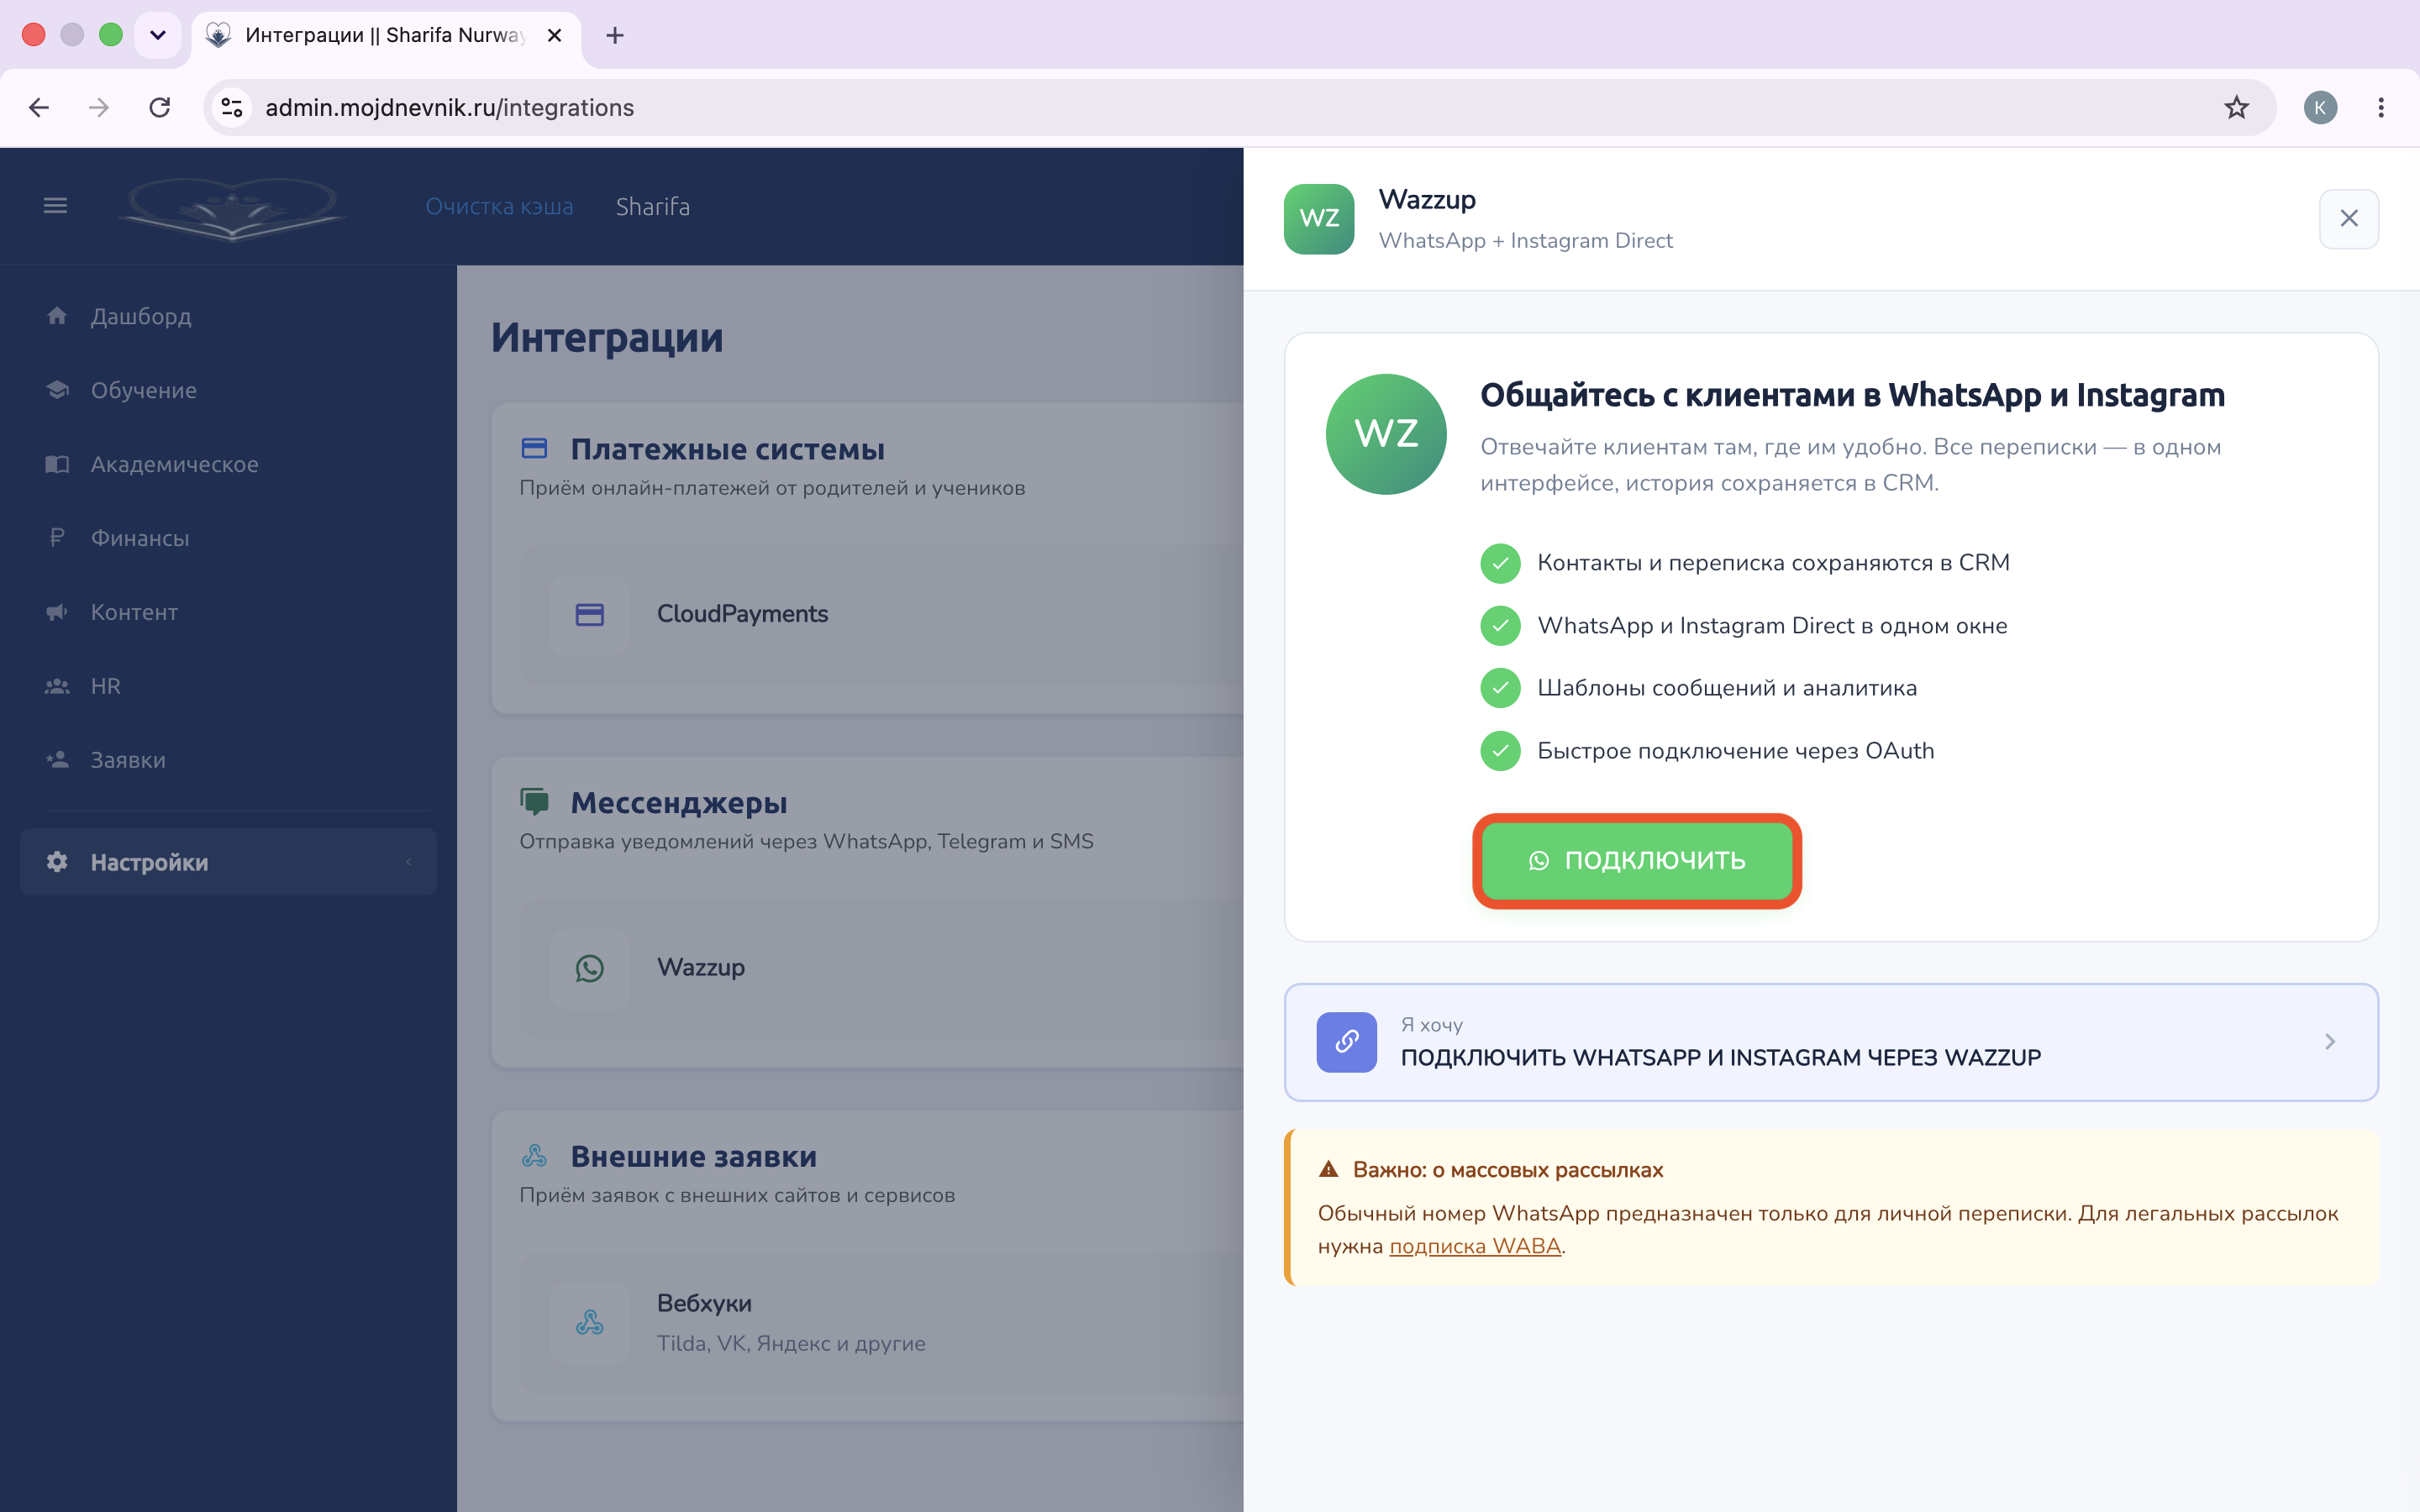Click the Очистка кэша link
The height and width of the screenshot is (1512, 2420).
click(499, 206)
